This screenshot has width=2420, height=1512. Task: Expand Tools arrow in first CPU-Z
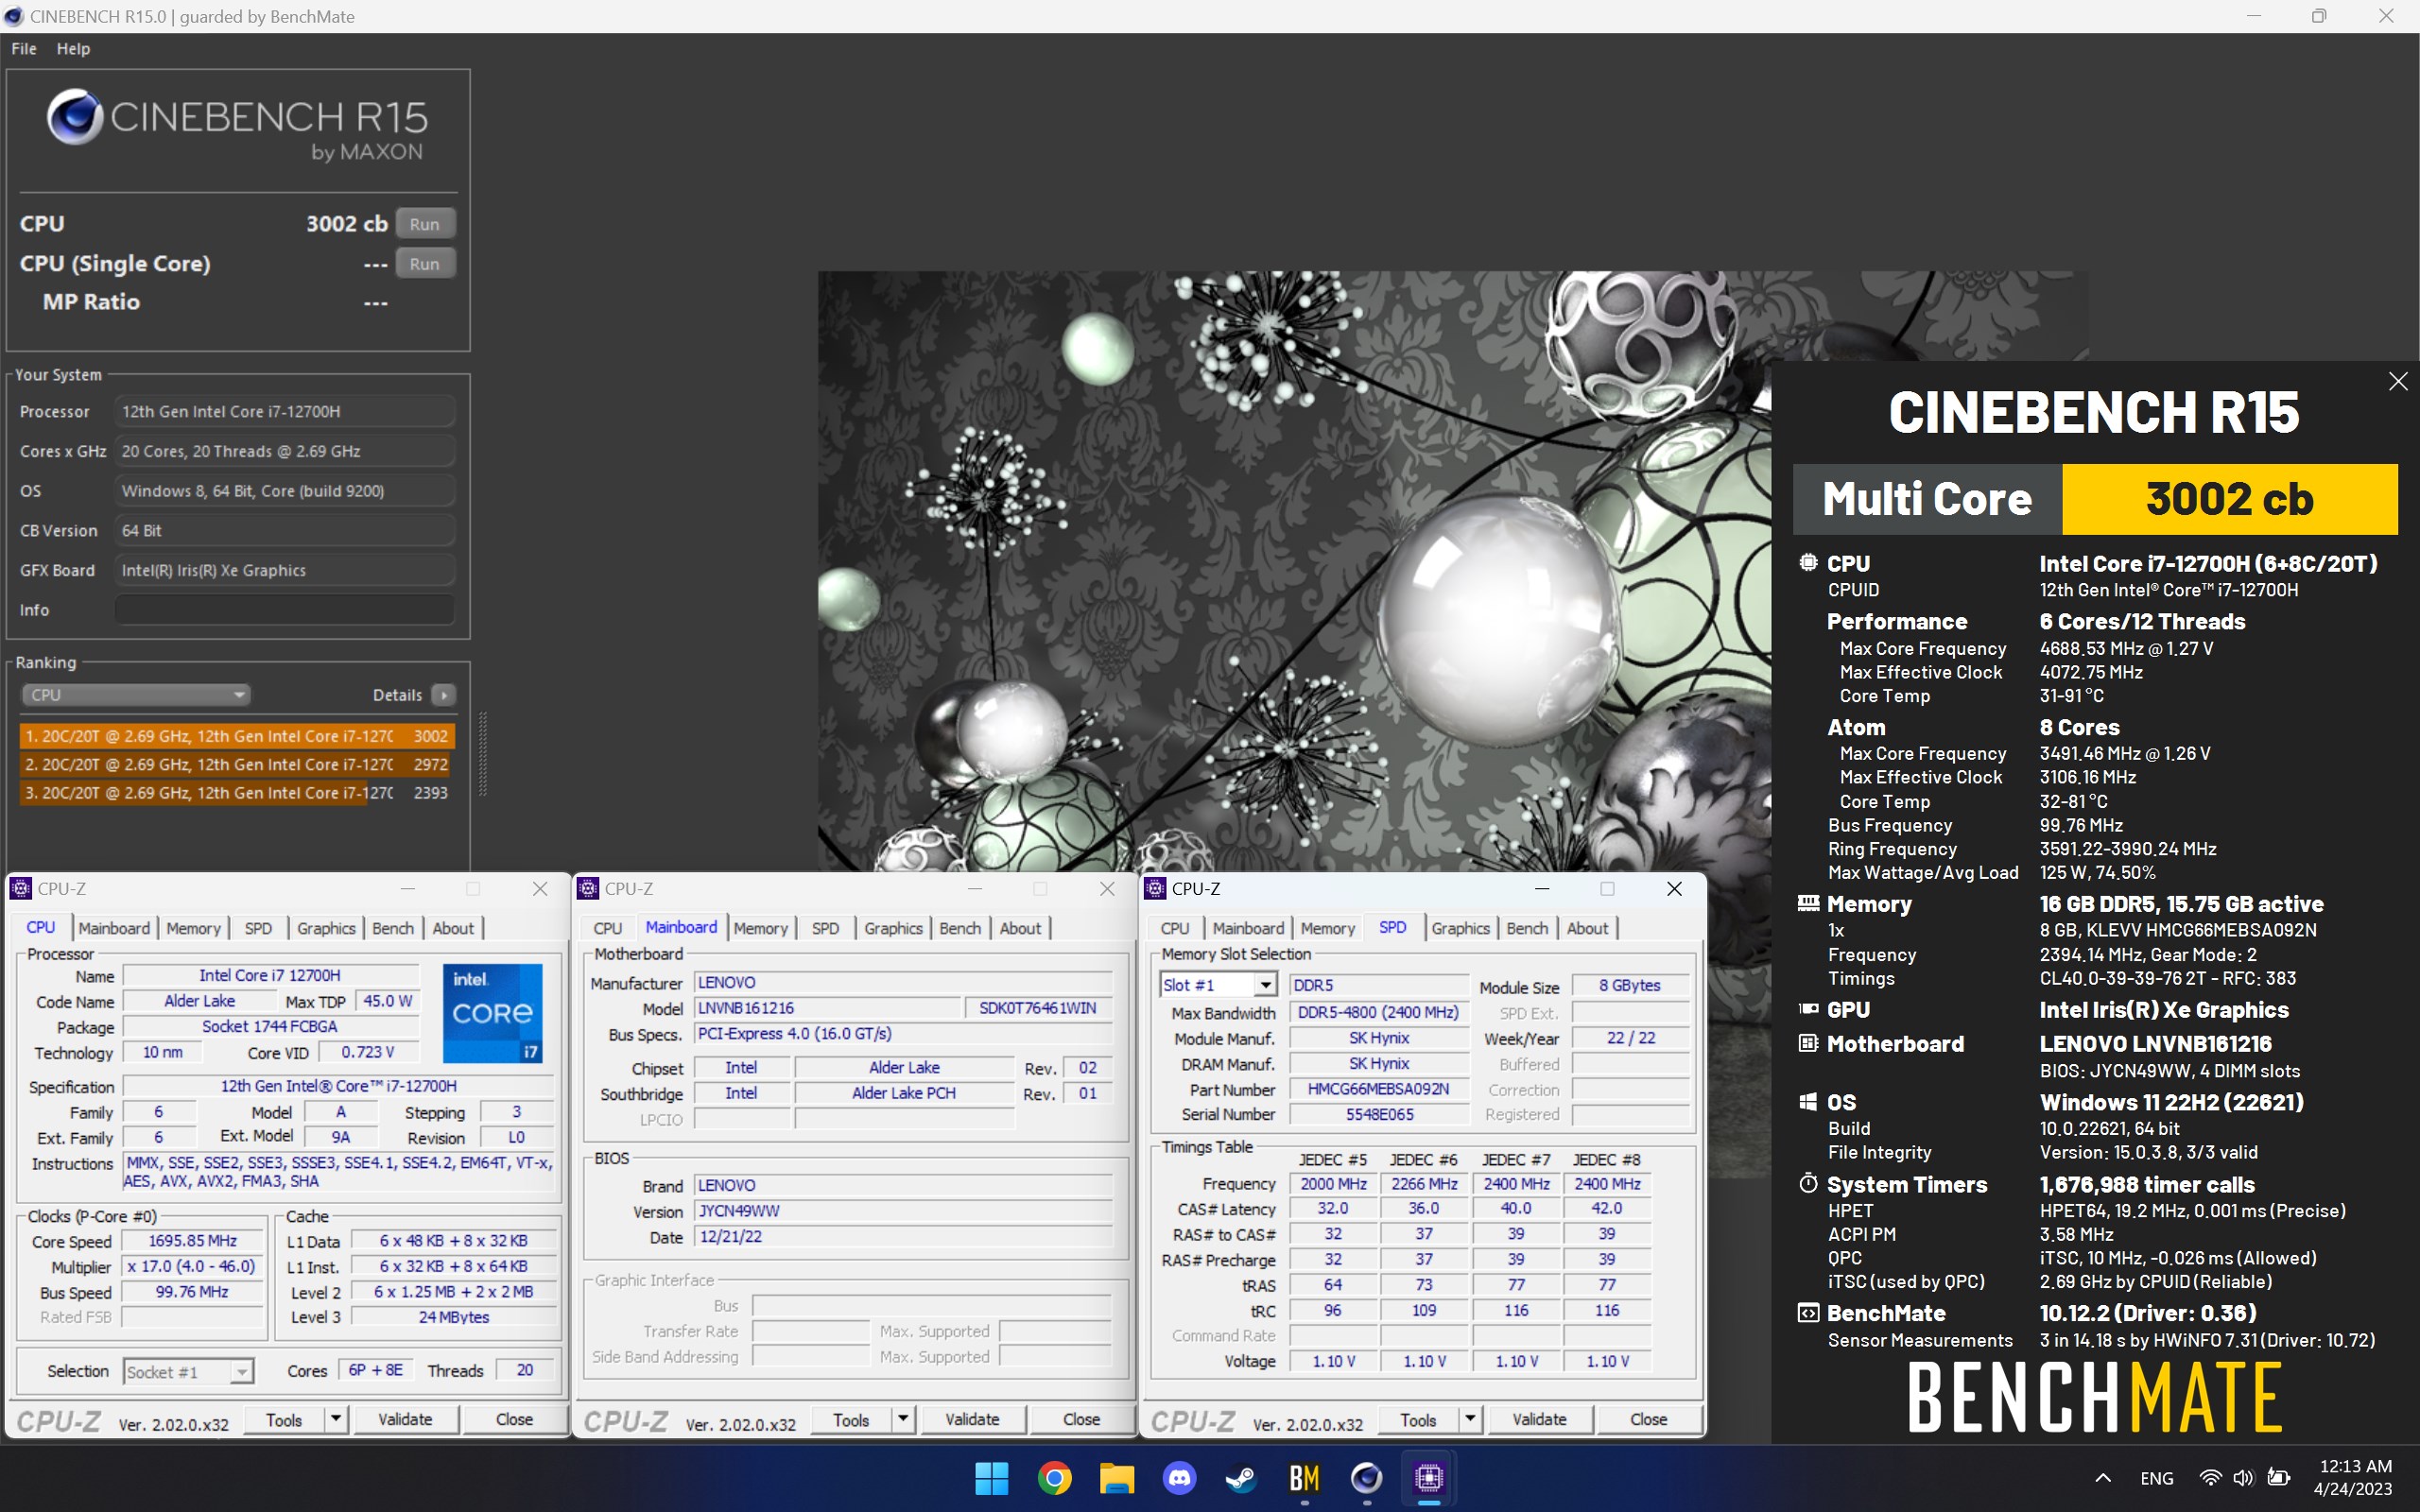(x=336, y=1419)
